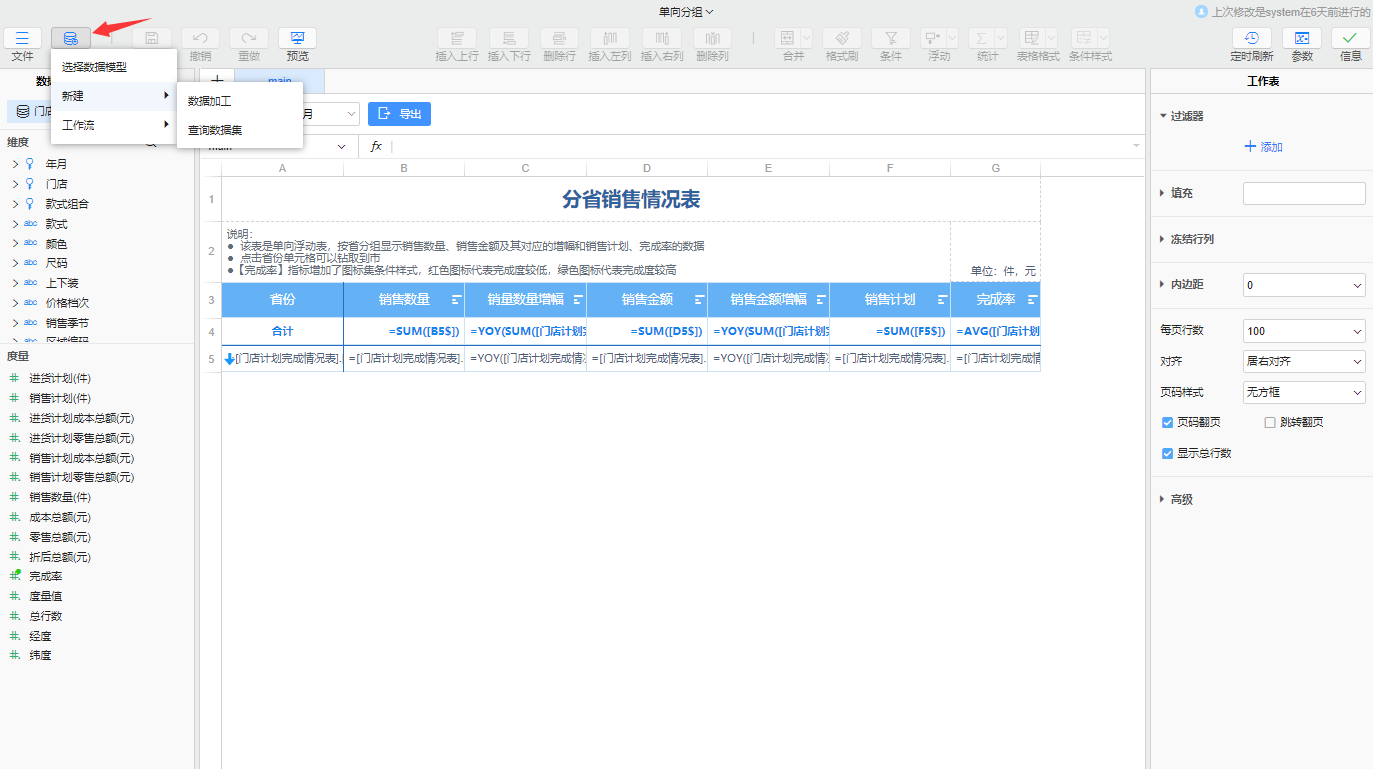Uncheck 显示总行数 option
Screen dimensions: 1373x769
(x=1166, y=453)
